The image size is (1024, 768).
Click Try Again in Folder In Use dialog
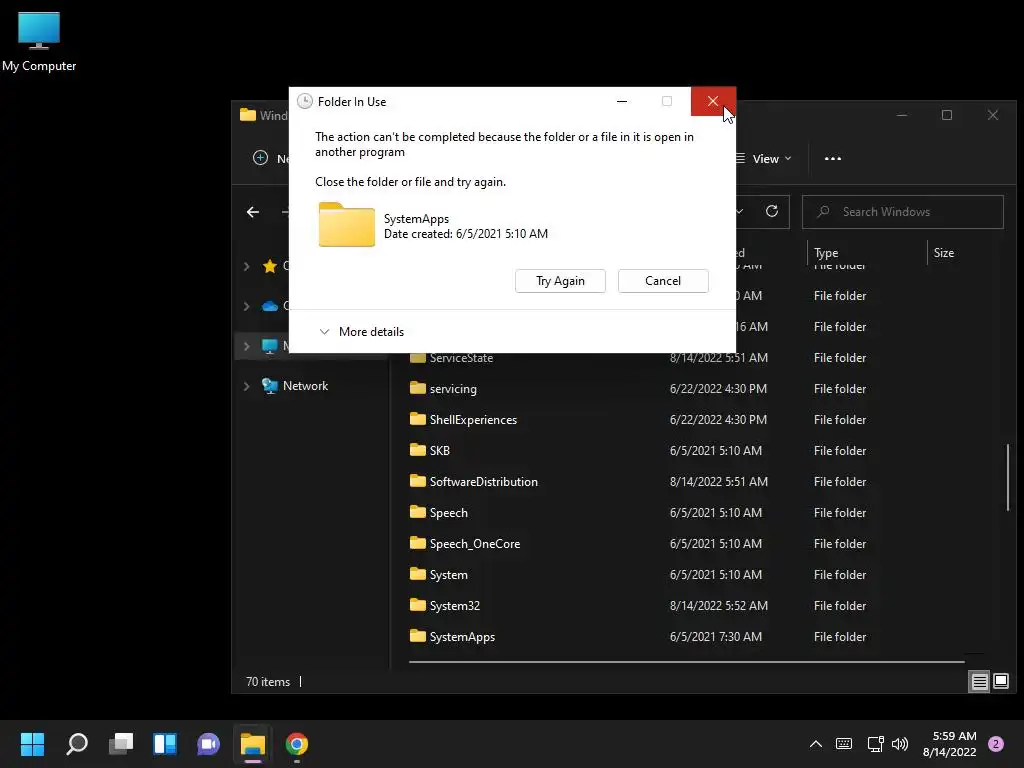pos(560,281)
